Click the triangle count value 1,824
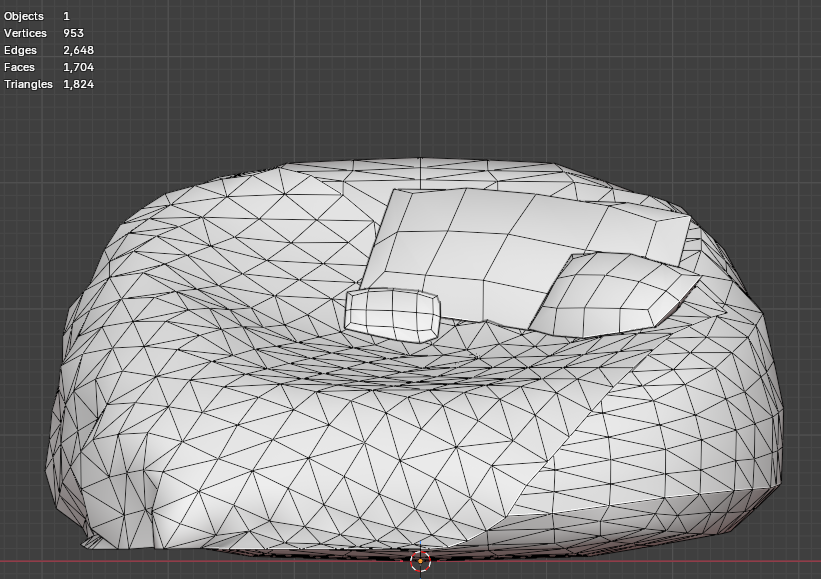 point(78,84)
